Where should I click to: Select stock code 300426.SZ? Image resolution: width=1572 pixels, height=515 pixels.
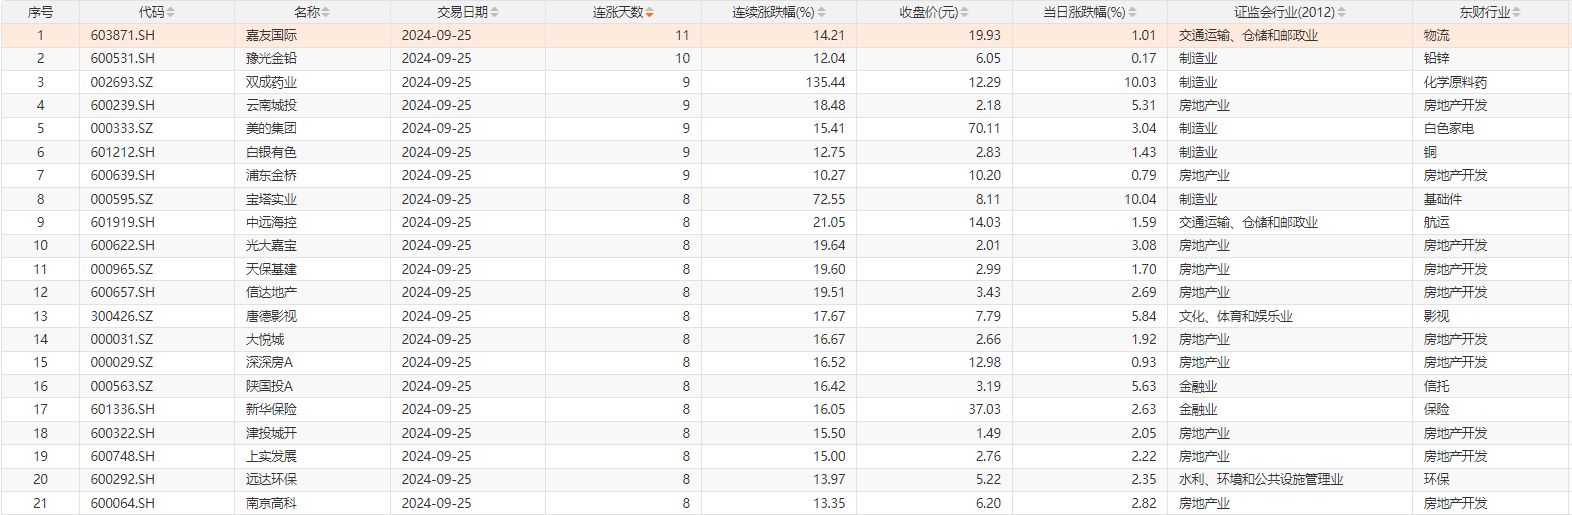click(x=122, y=316)
